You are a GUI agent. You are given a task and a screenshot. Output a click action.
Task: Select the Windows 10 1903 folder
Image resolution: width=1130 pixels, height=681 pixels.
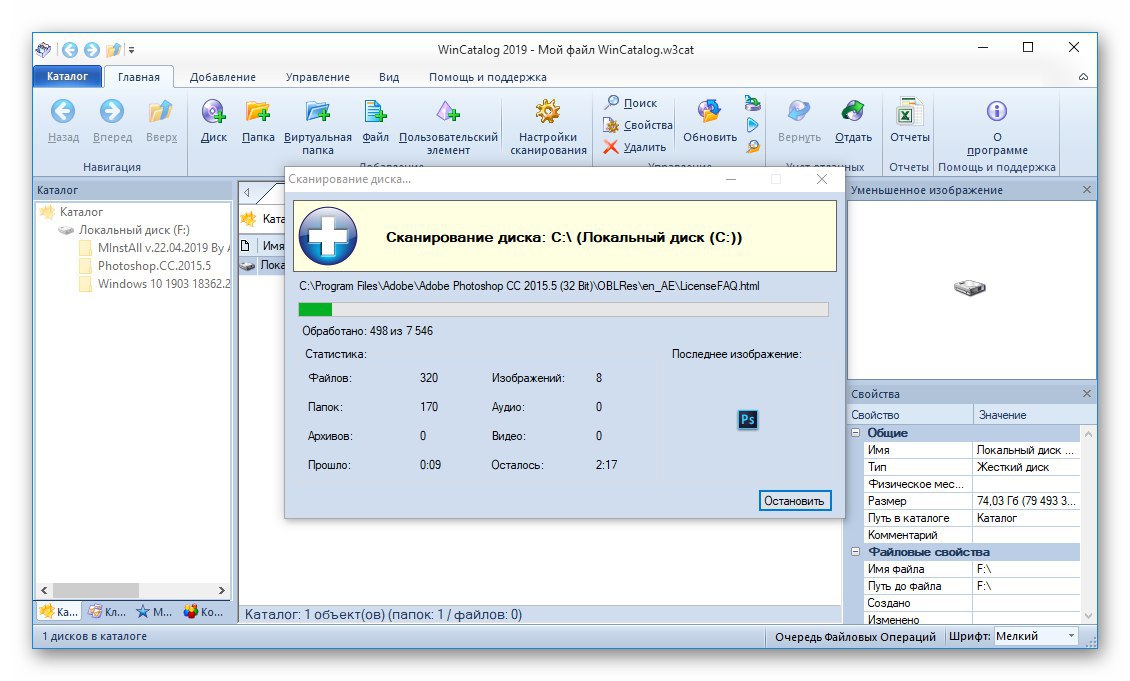tap(164, 284)
